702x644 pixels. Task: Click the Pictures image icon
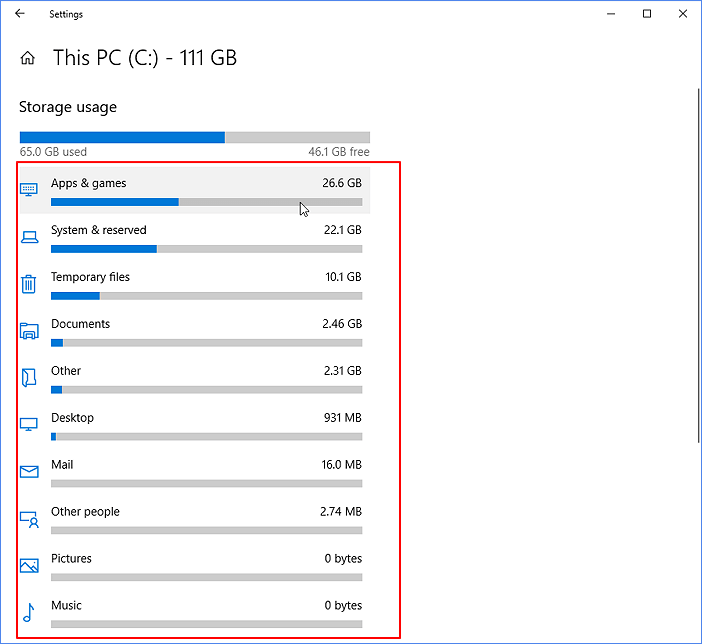pyautogui.click(x=29, y=566)
